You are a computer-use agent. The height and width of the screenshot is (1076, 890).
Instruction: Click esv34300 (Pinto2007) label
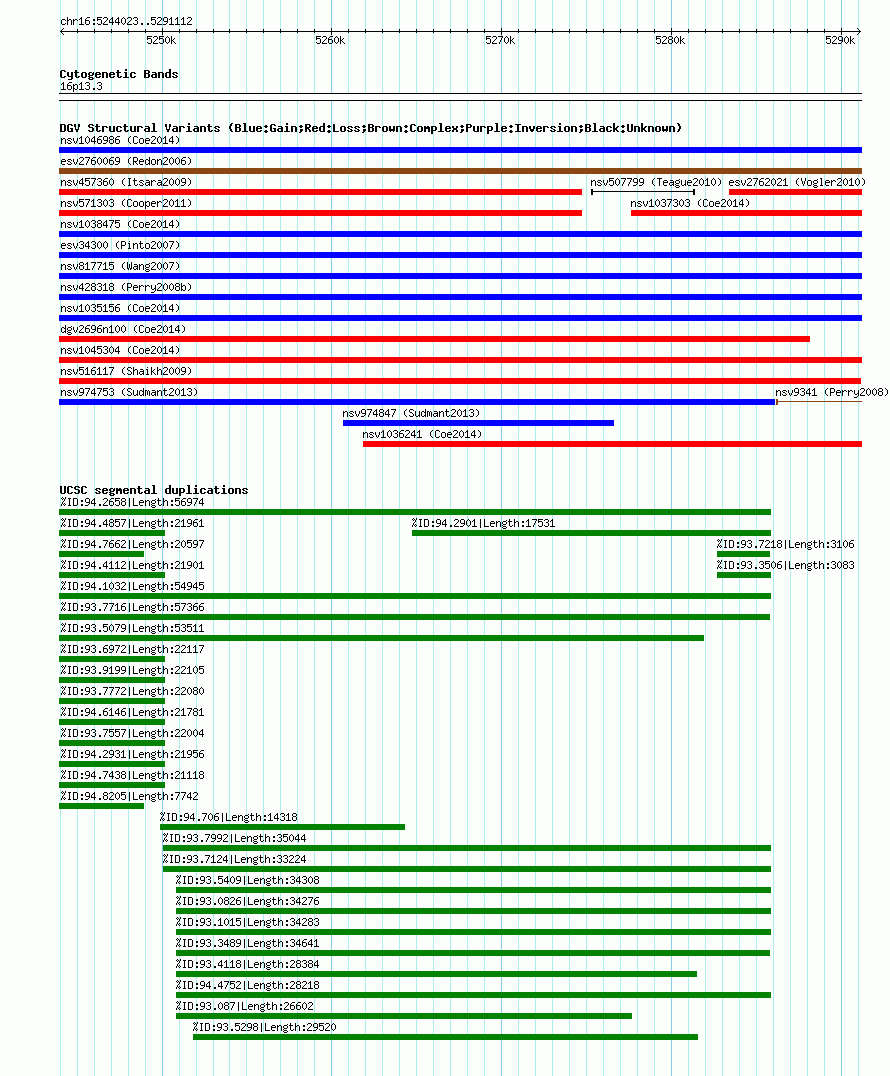coord(120,245)
